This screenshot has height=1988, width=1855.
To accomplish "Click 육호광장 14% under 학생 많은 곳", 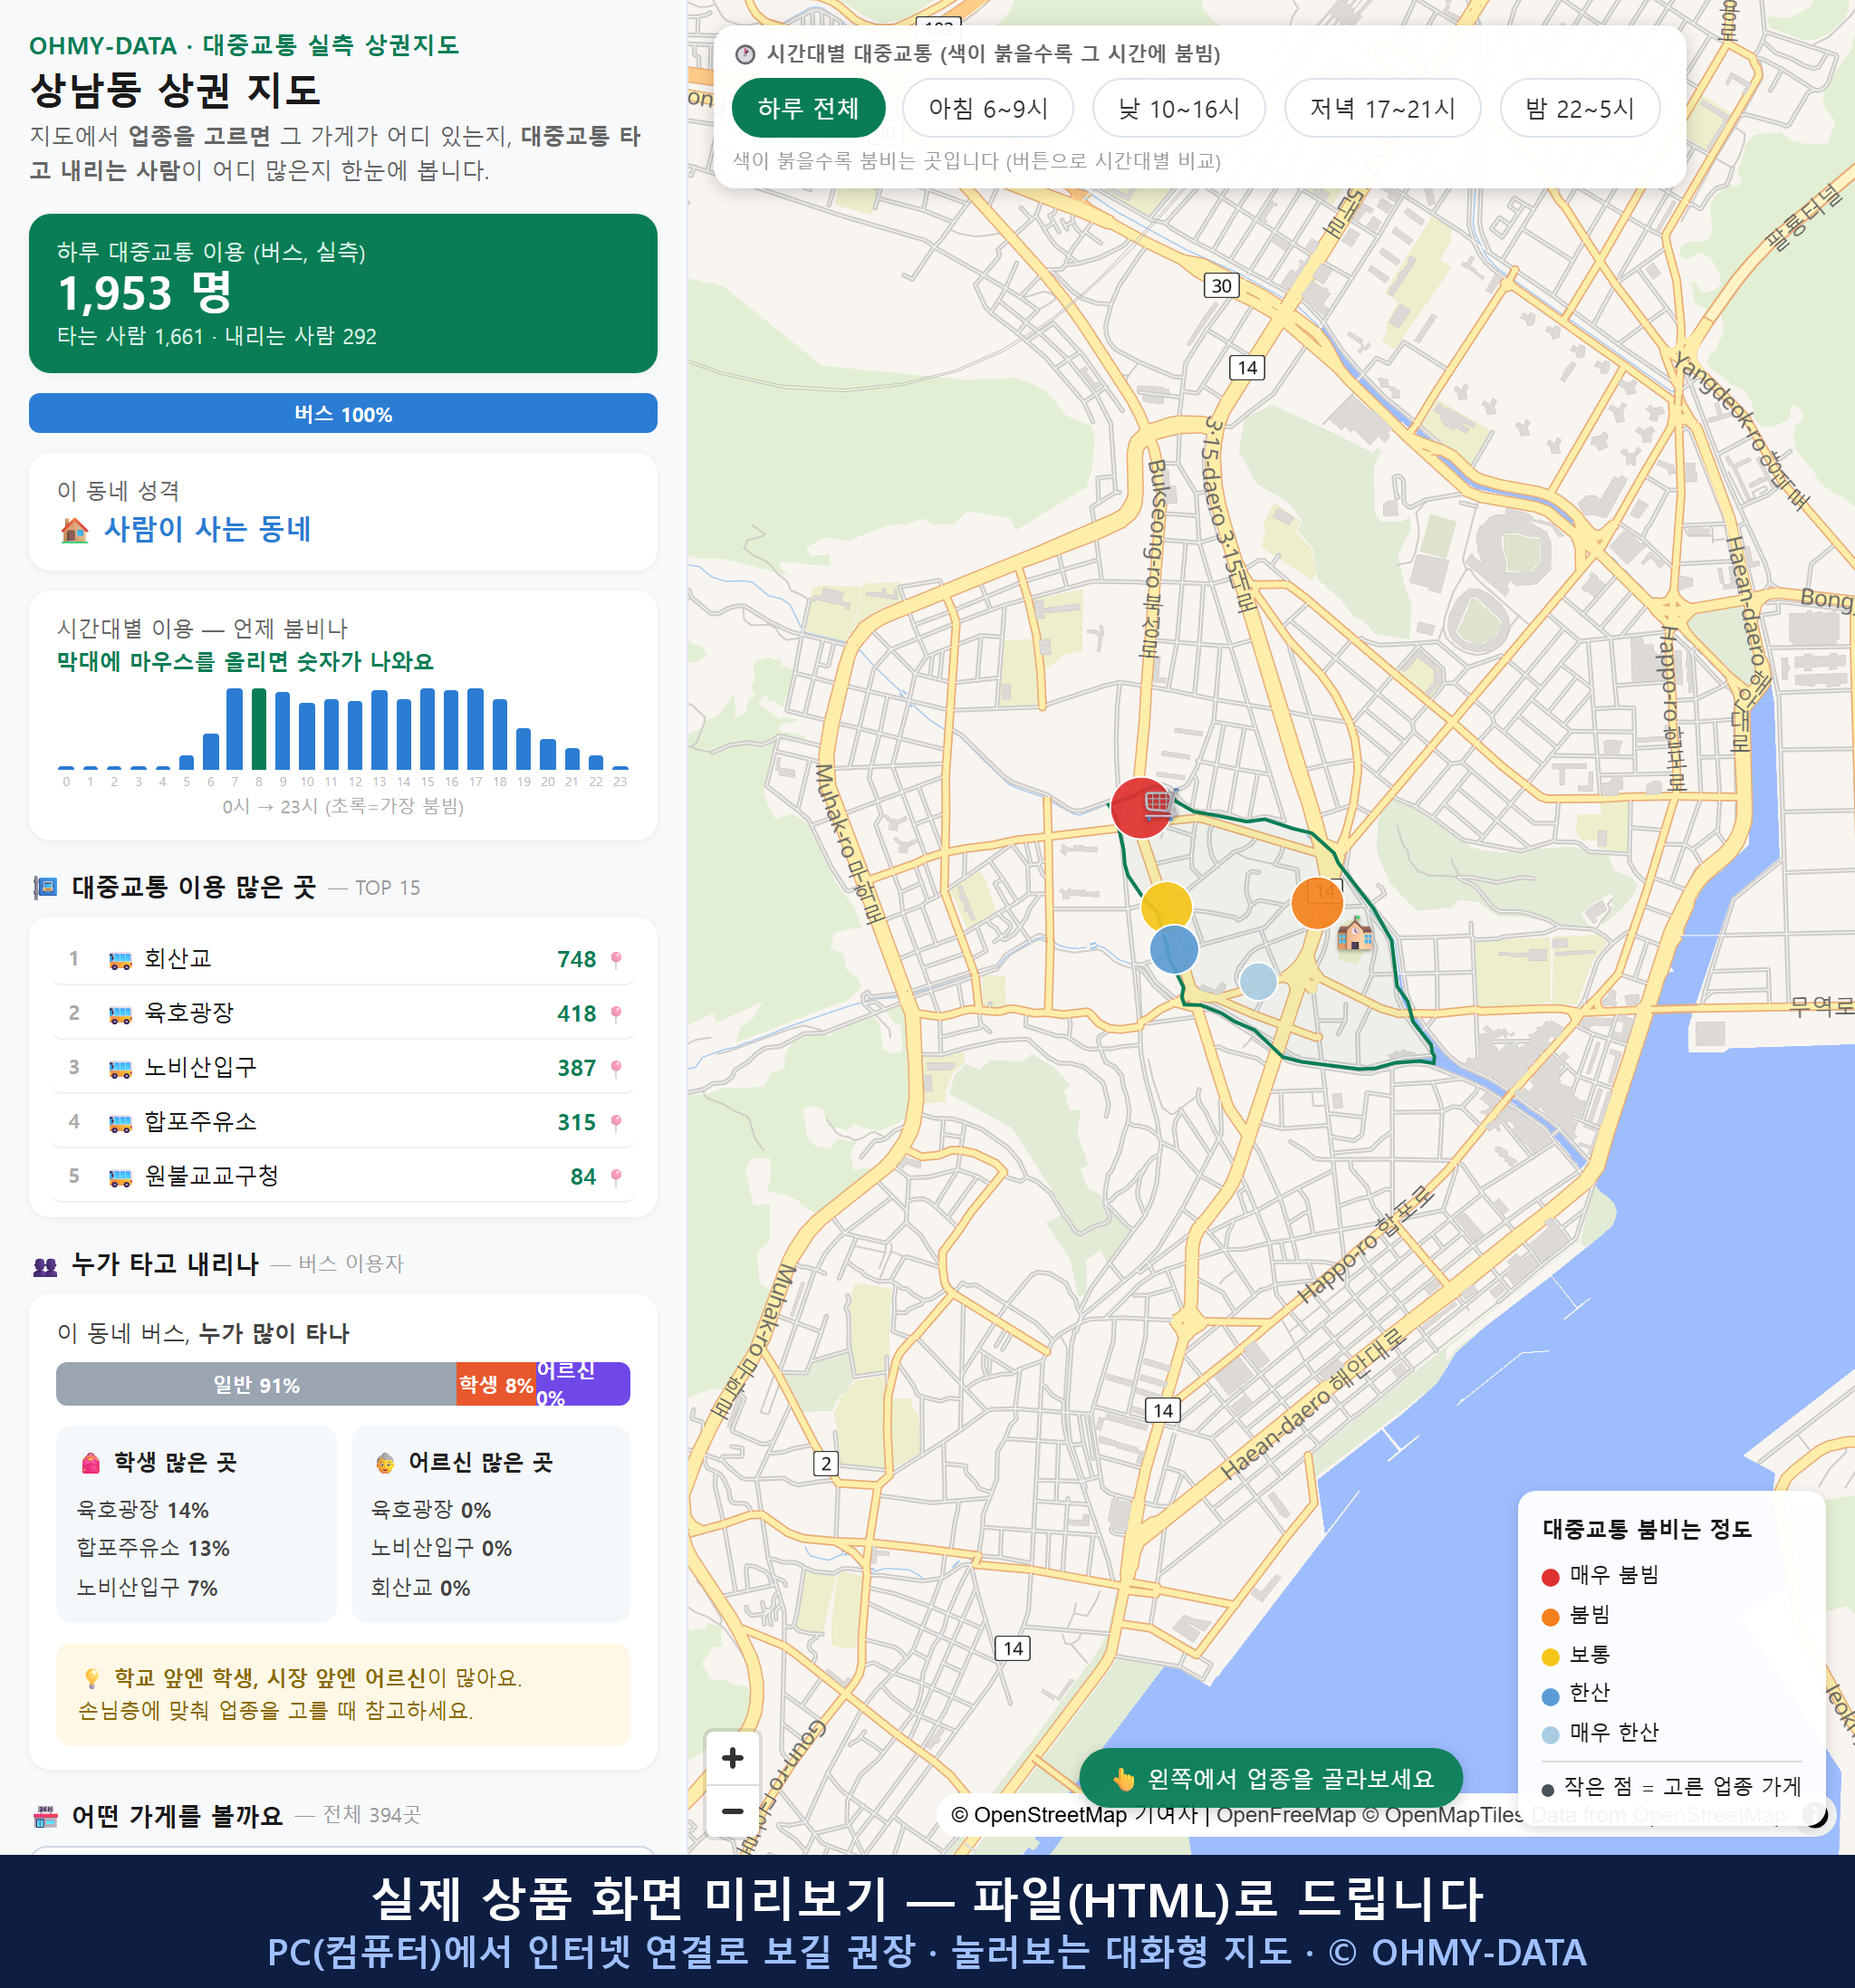I will pos(143,1510).
